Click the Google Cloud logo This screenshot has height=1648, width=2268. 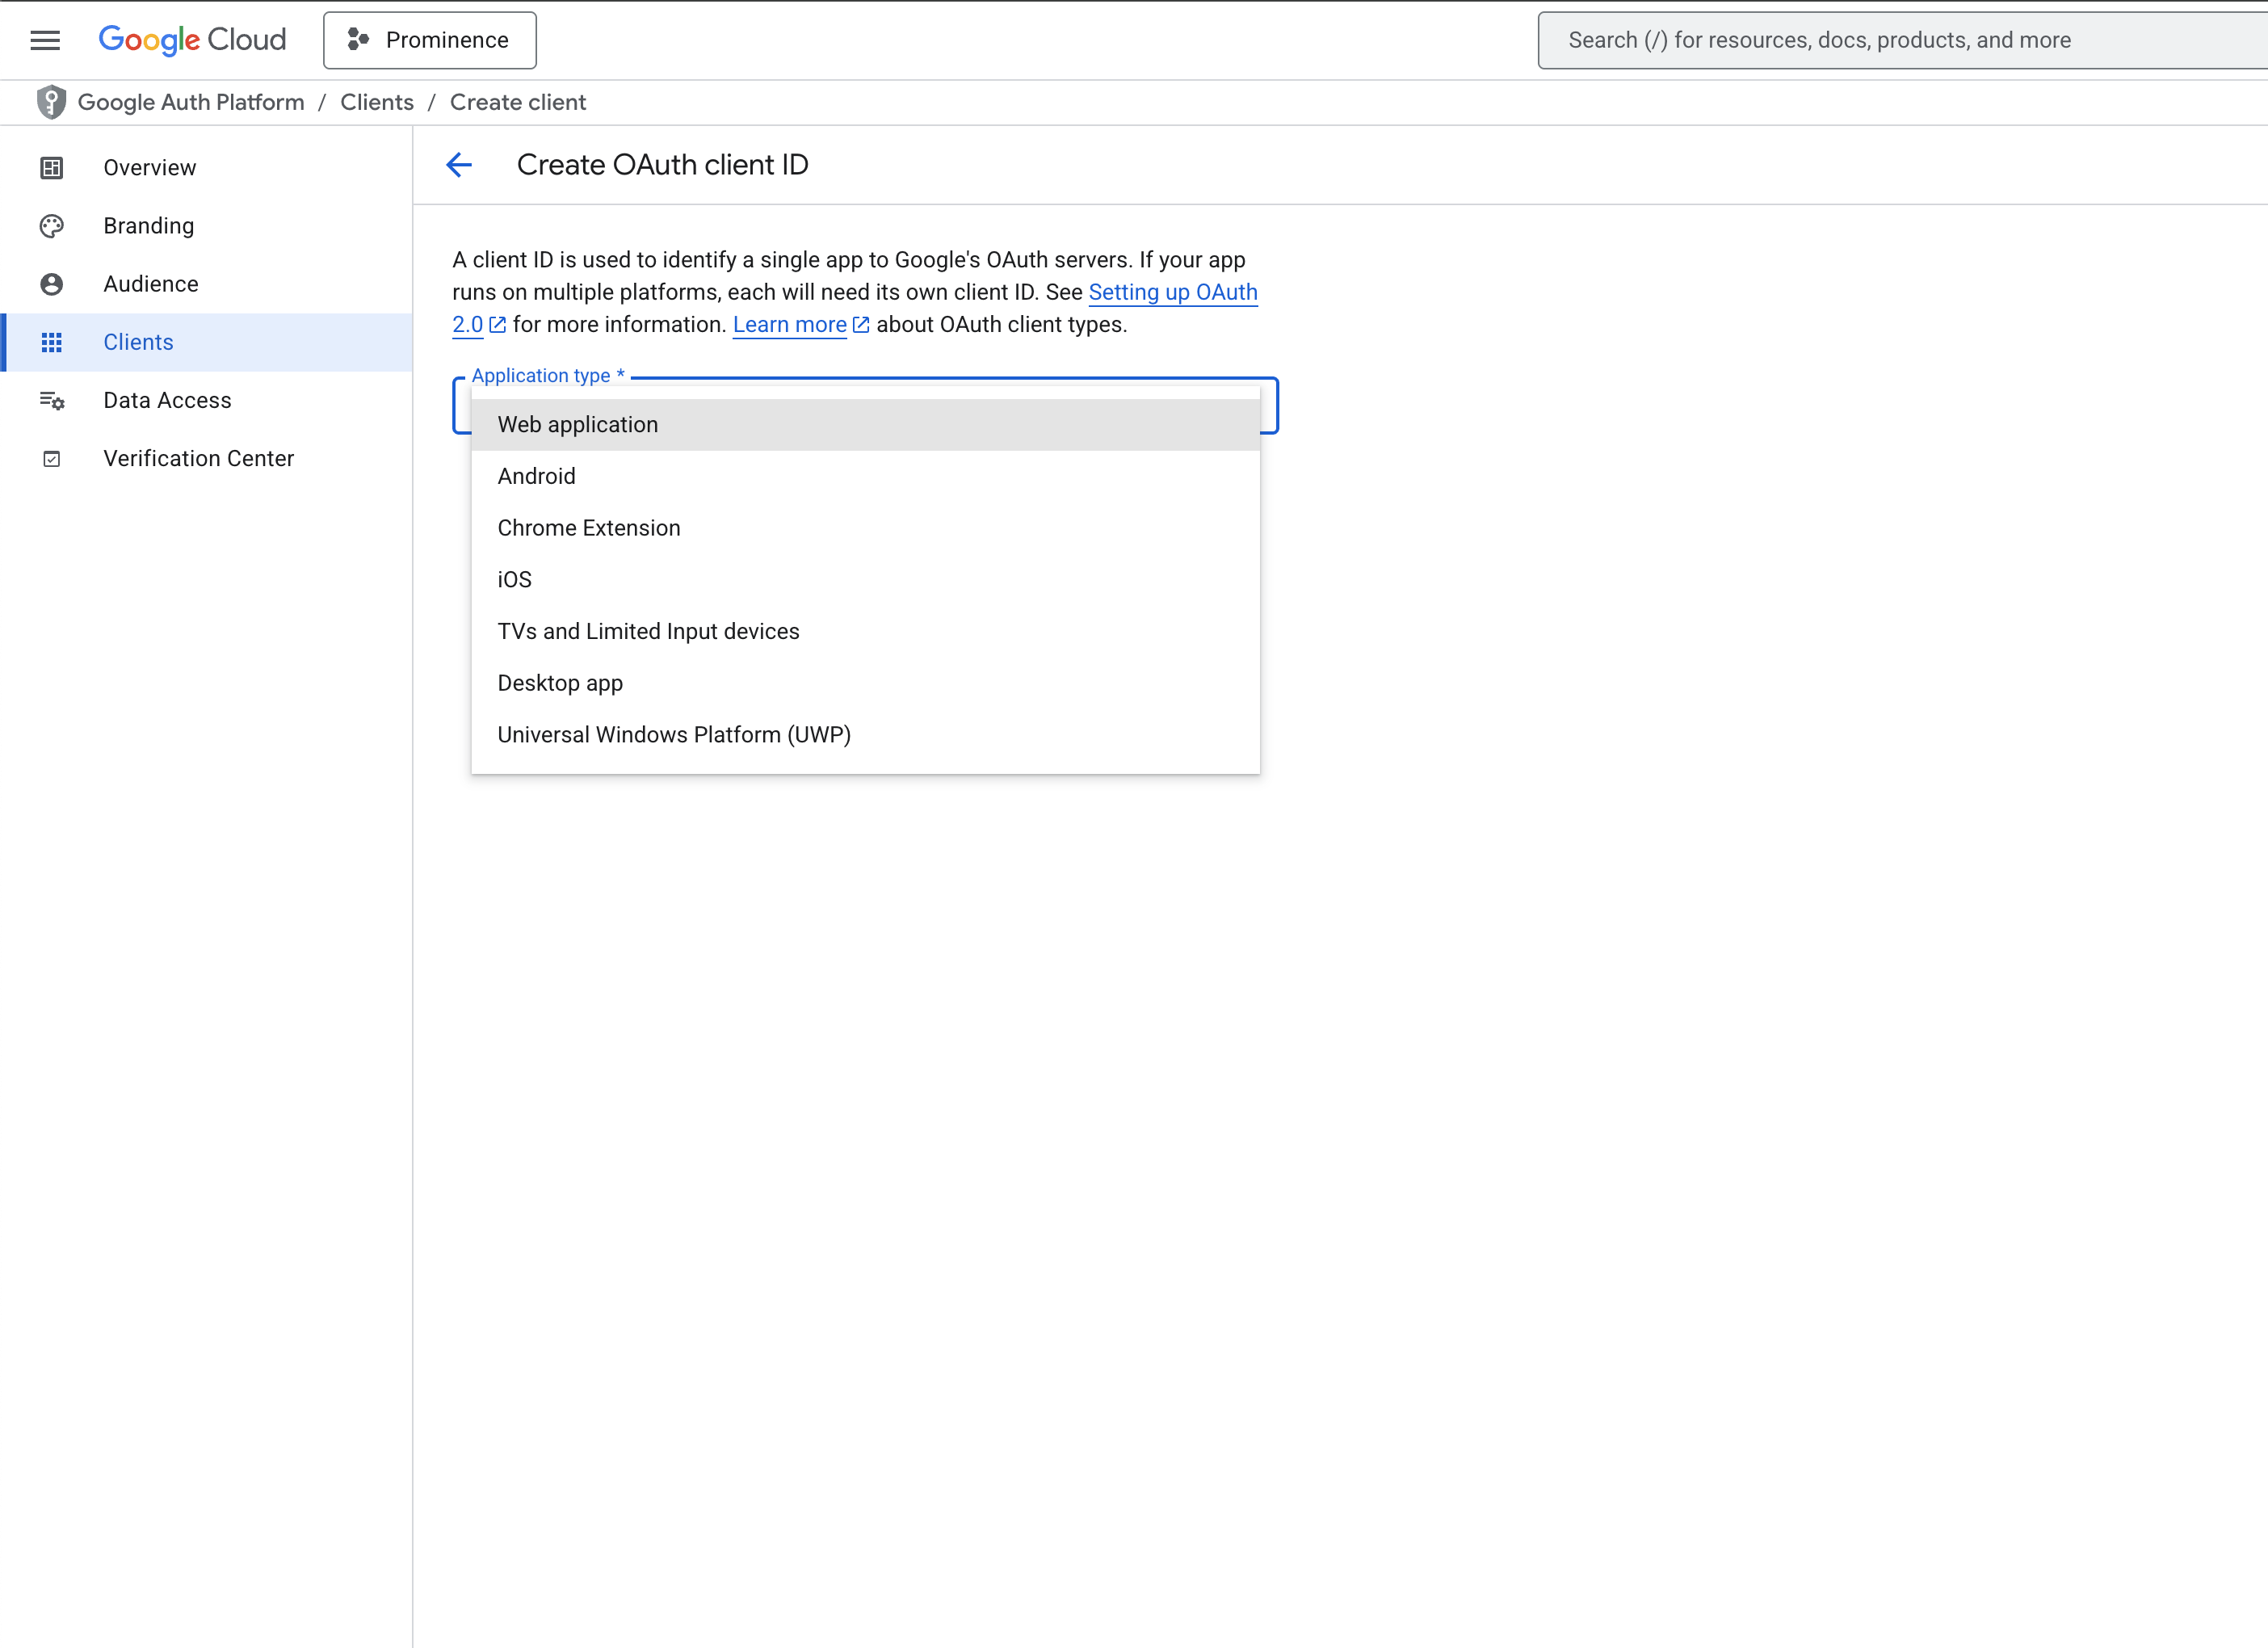[x=192, y=40]
